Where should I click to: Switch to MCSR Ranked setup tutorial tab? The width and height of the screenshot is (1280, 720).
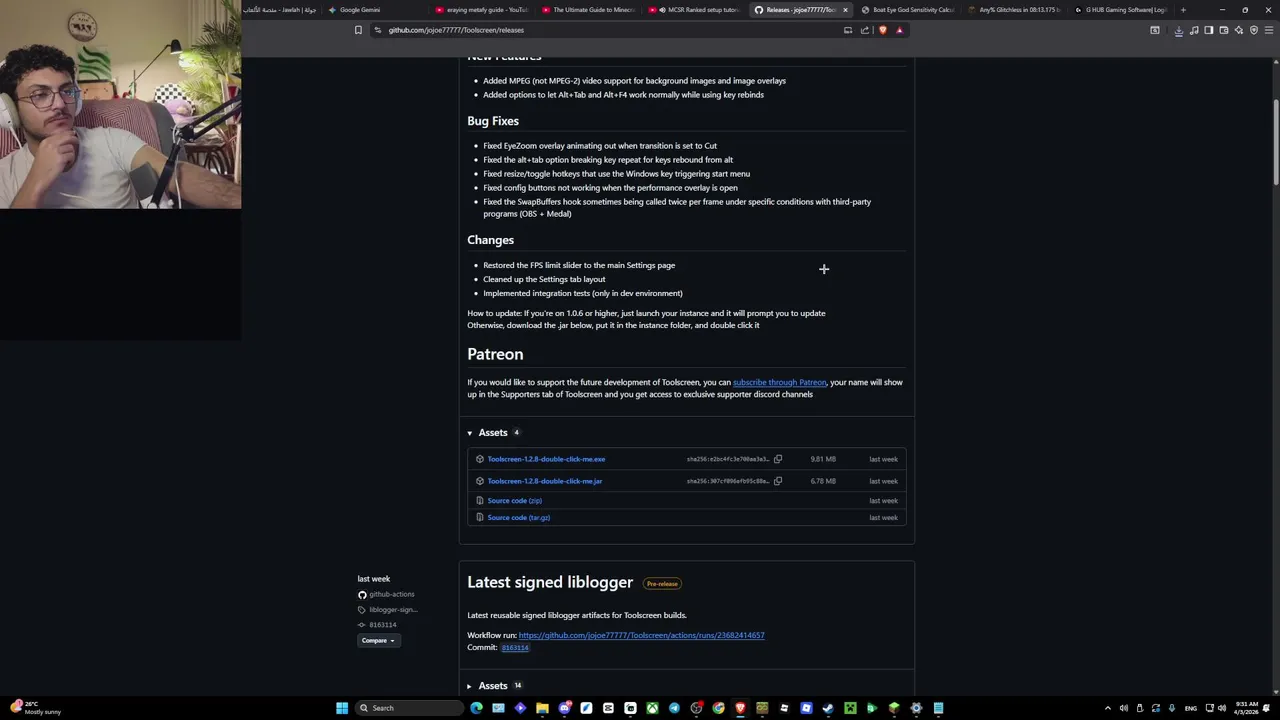point(696,10)
